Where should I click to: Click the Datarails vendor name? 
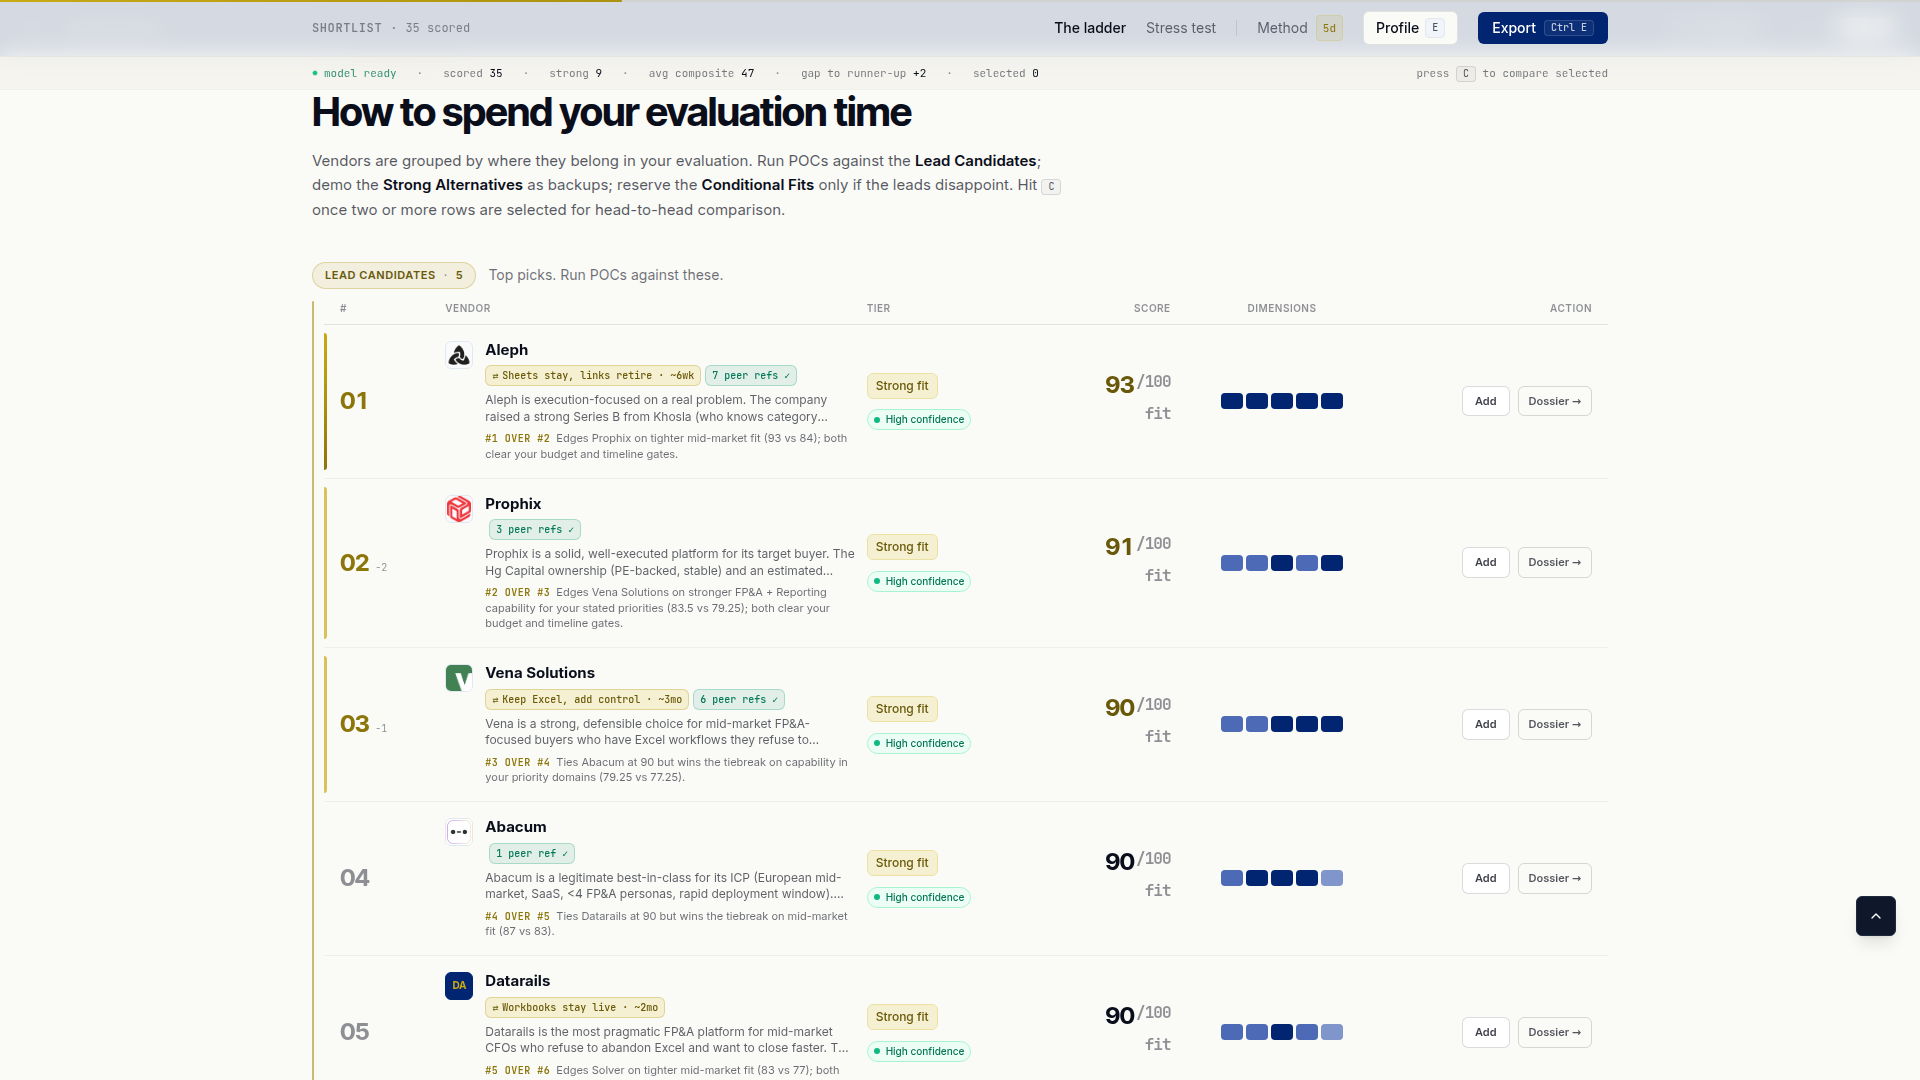517,981
